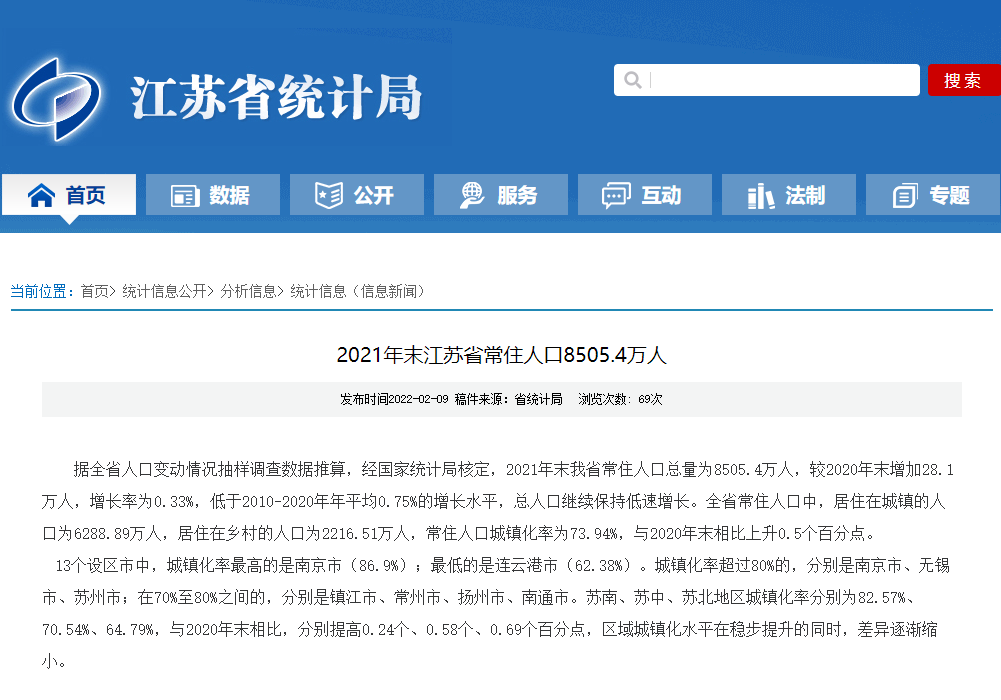Click the speech-bubble icon beside 互动
This screenshot has width=1001, height=700.
[x=613, y=194]
